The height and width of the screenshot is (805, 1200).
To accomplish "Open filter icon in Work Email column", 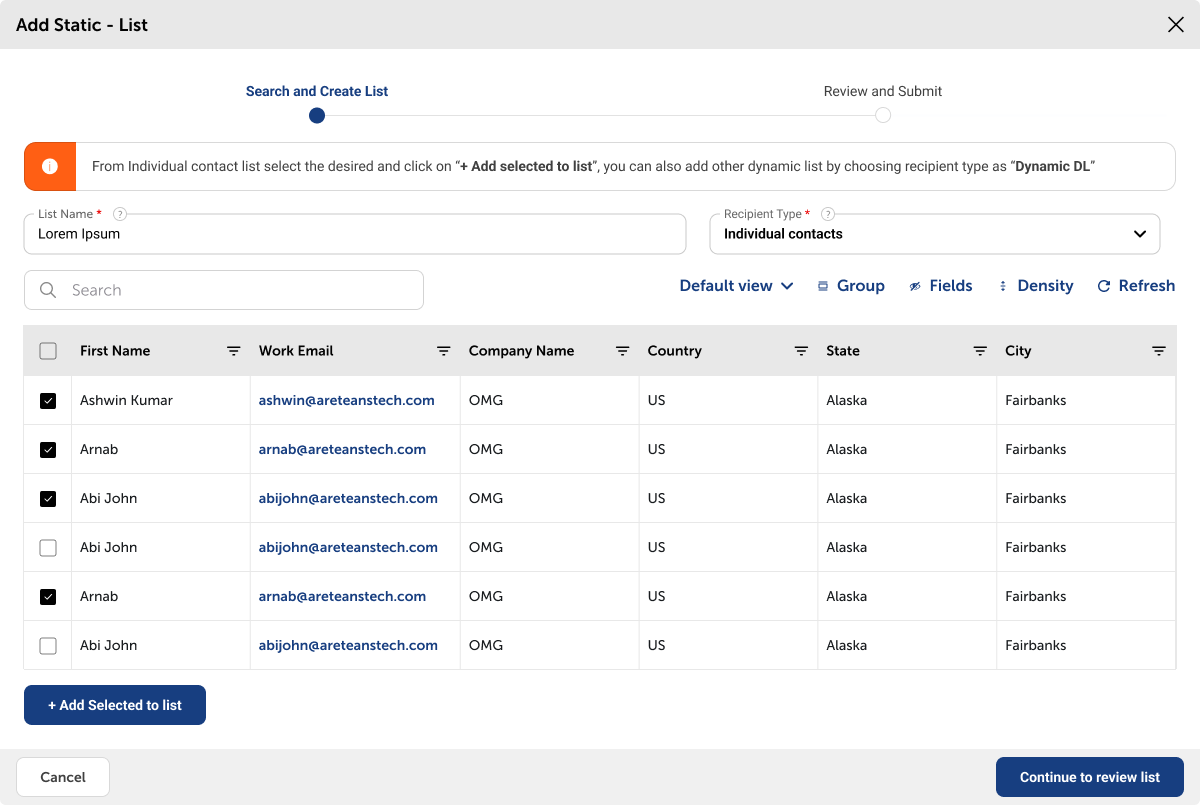I will click(444, 351).
